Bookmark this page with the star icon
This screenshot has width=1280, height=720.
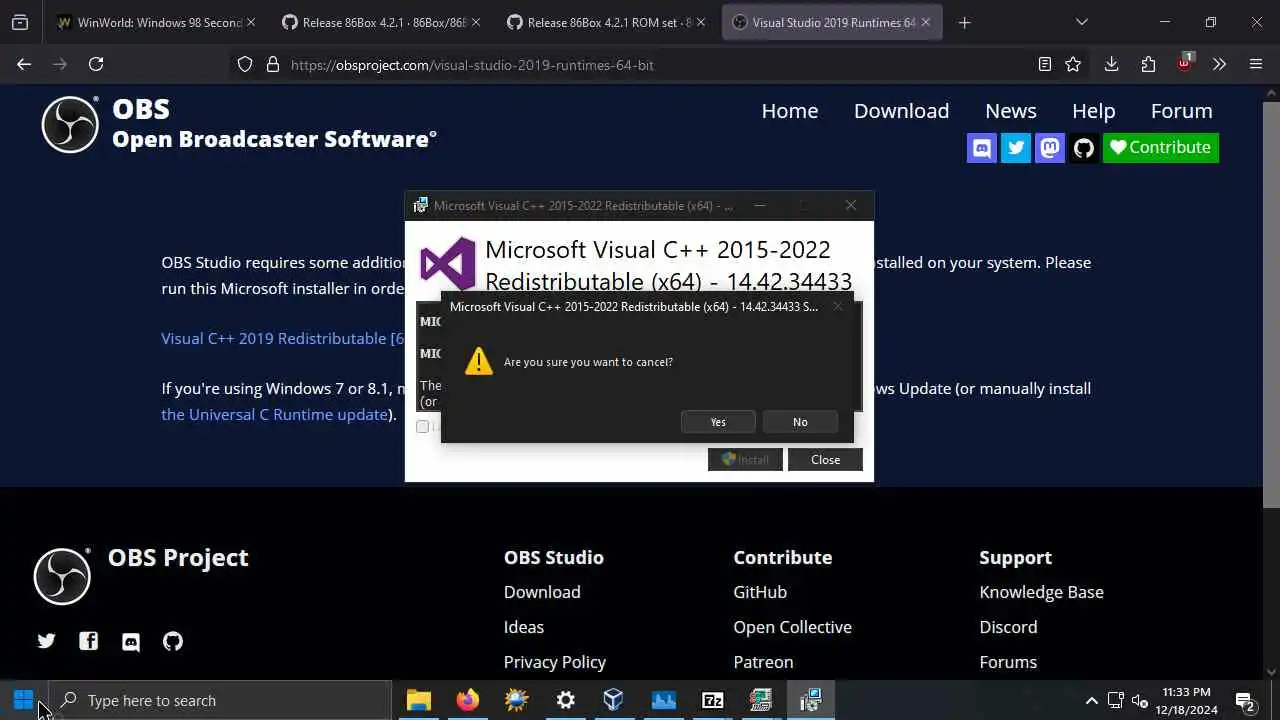[x=1073, y=64]
